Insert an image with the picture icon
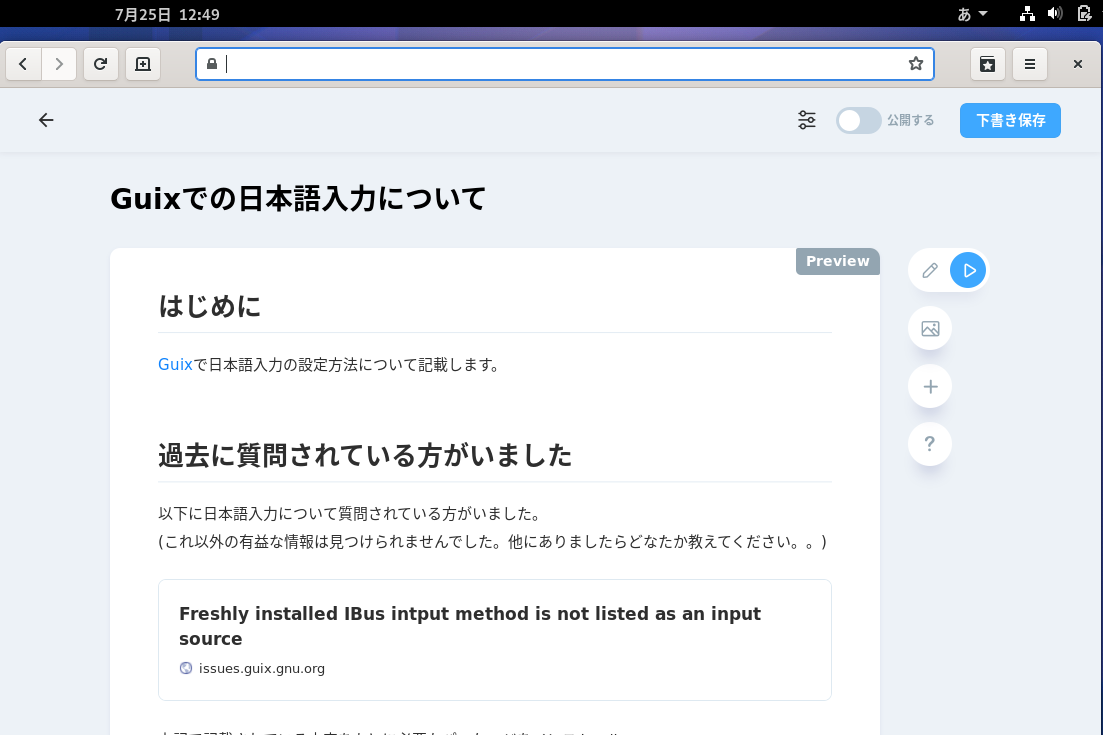This screenshot has width=1103, height=735. (x=930, y=328)
